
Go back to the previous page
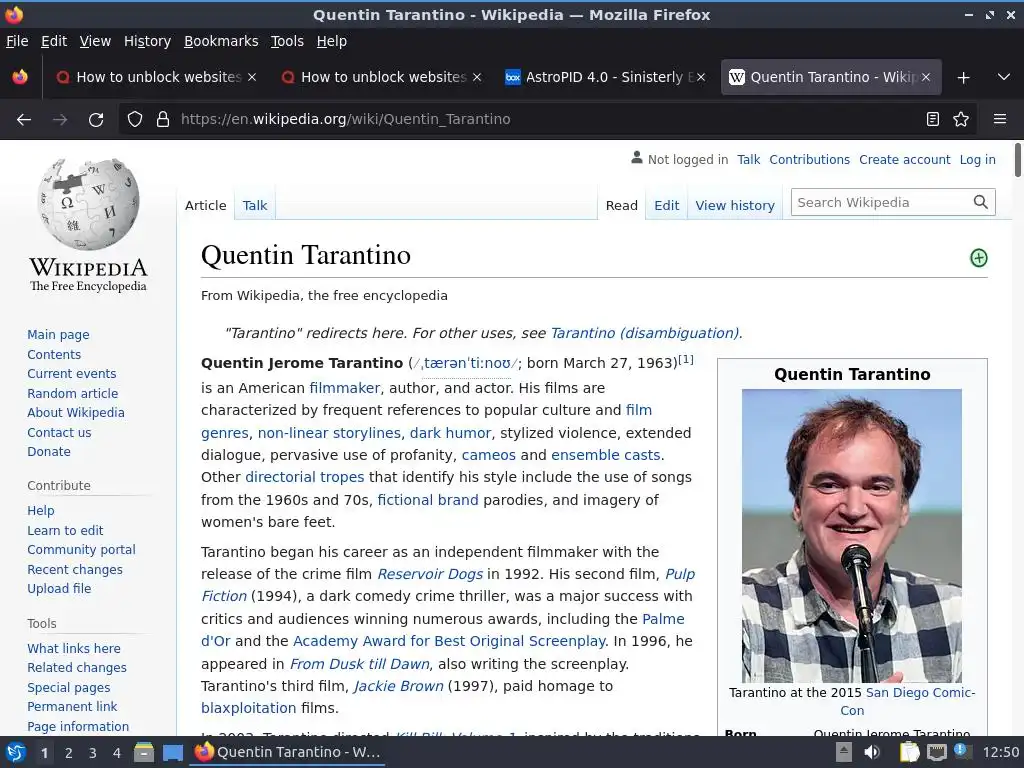click(x=24, y=120)
